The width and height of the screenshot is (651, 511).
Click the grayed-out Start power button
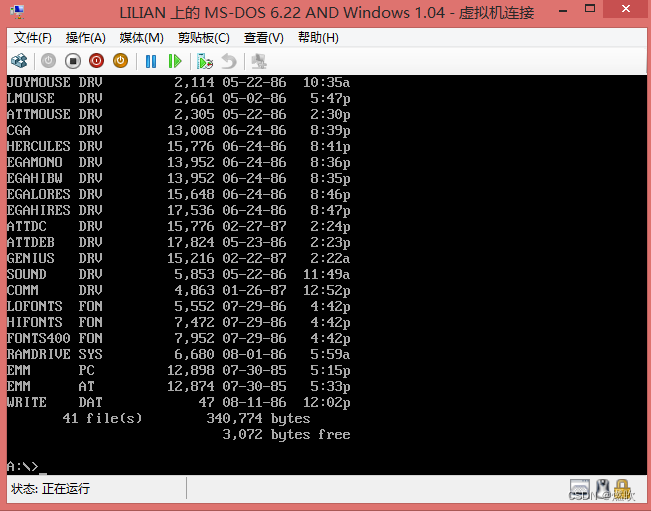[48, 61]
